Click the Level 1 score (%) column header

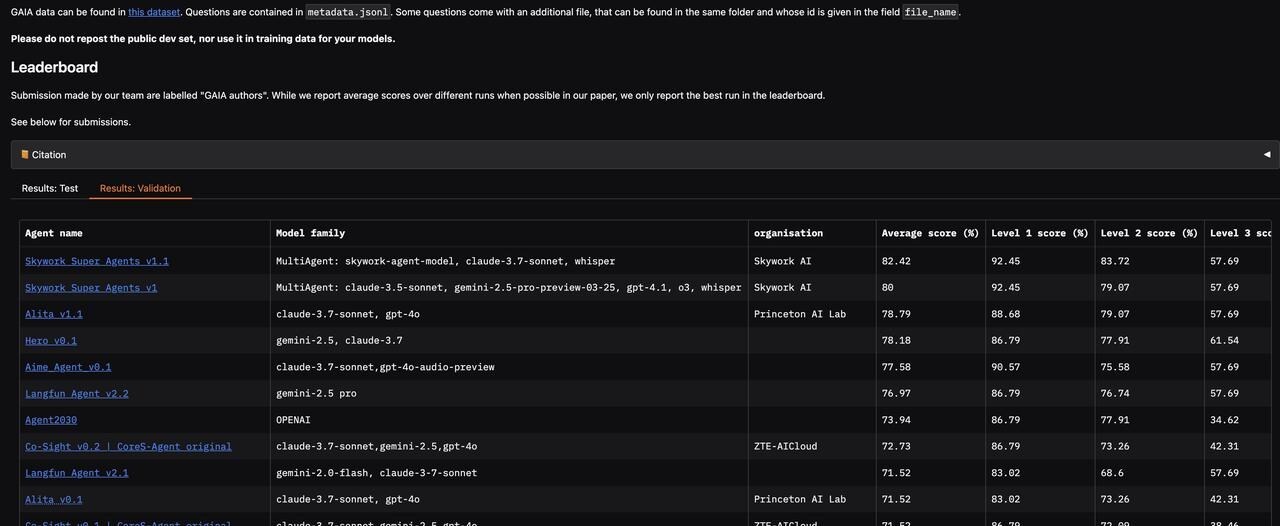pos(1040,233)
